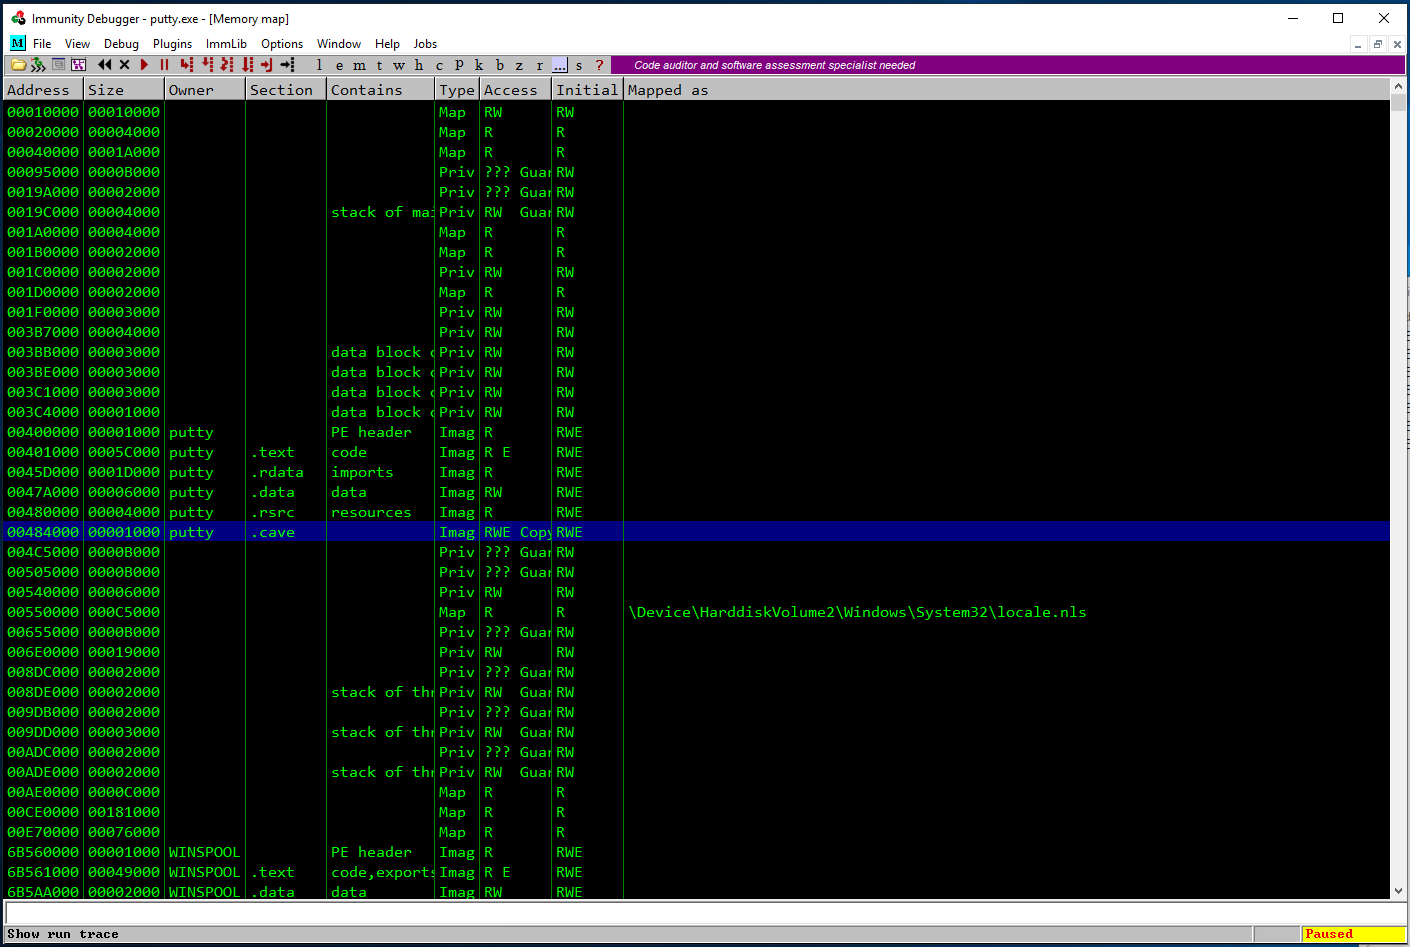The image size is (1410, 947).
Task: Open the Patches window via 'P' button
Action: point(459,65)
